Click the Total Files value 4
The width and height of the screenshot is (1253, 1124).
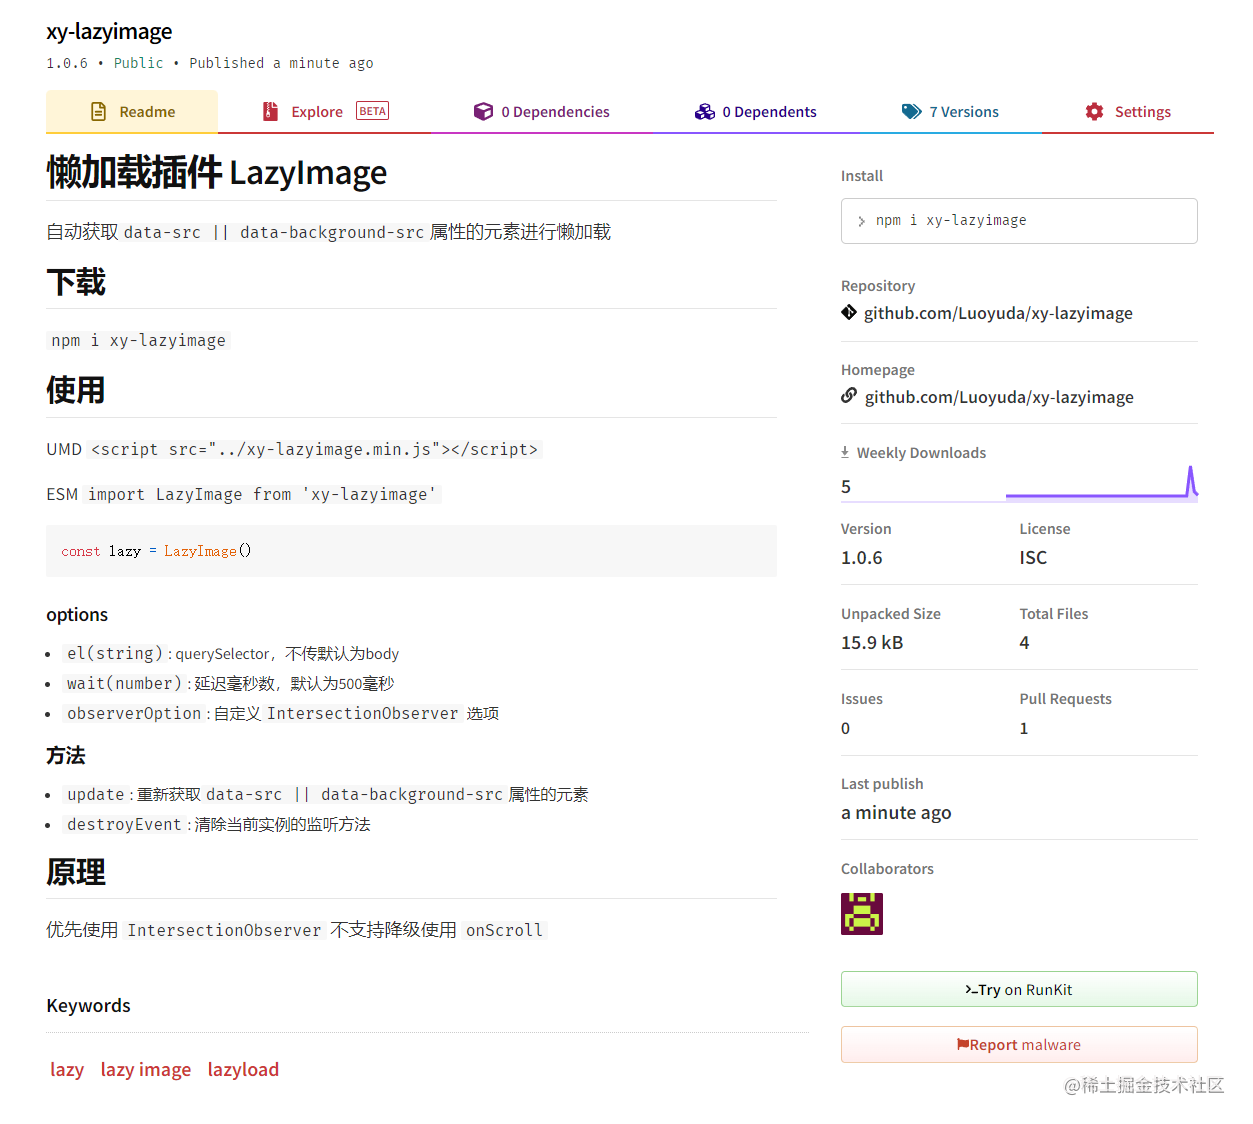pyautogui.click(x=1024, y=643)
